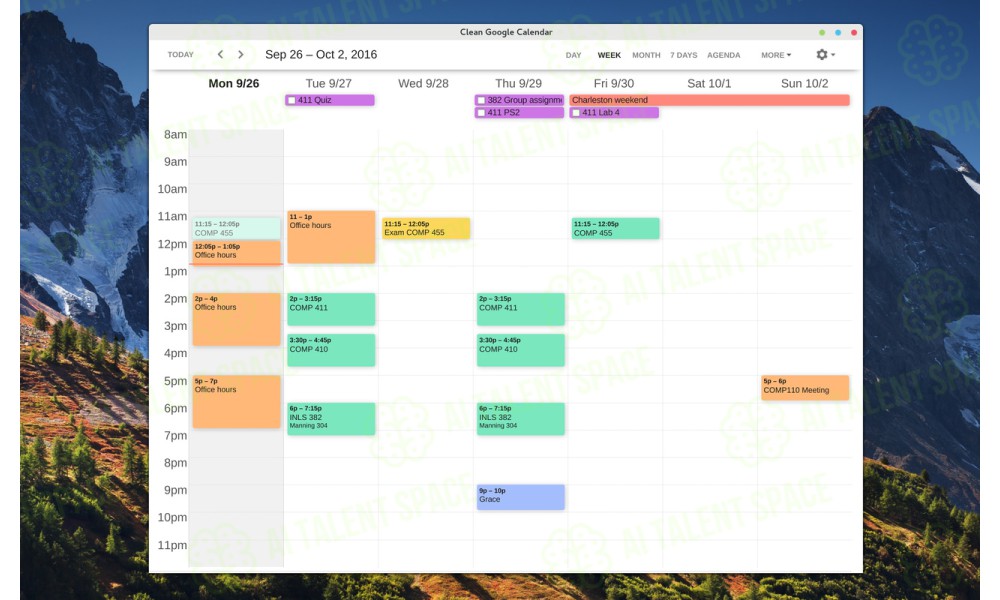Click the 11pm time label
Viewport: 1000px width, 600px height.
pyautogui.click(x=172, y=545)
